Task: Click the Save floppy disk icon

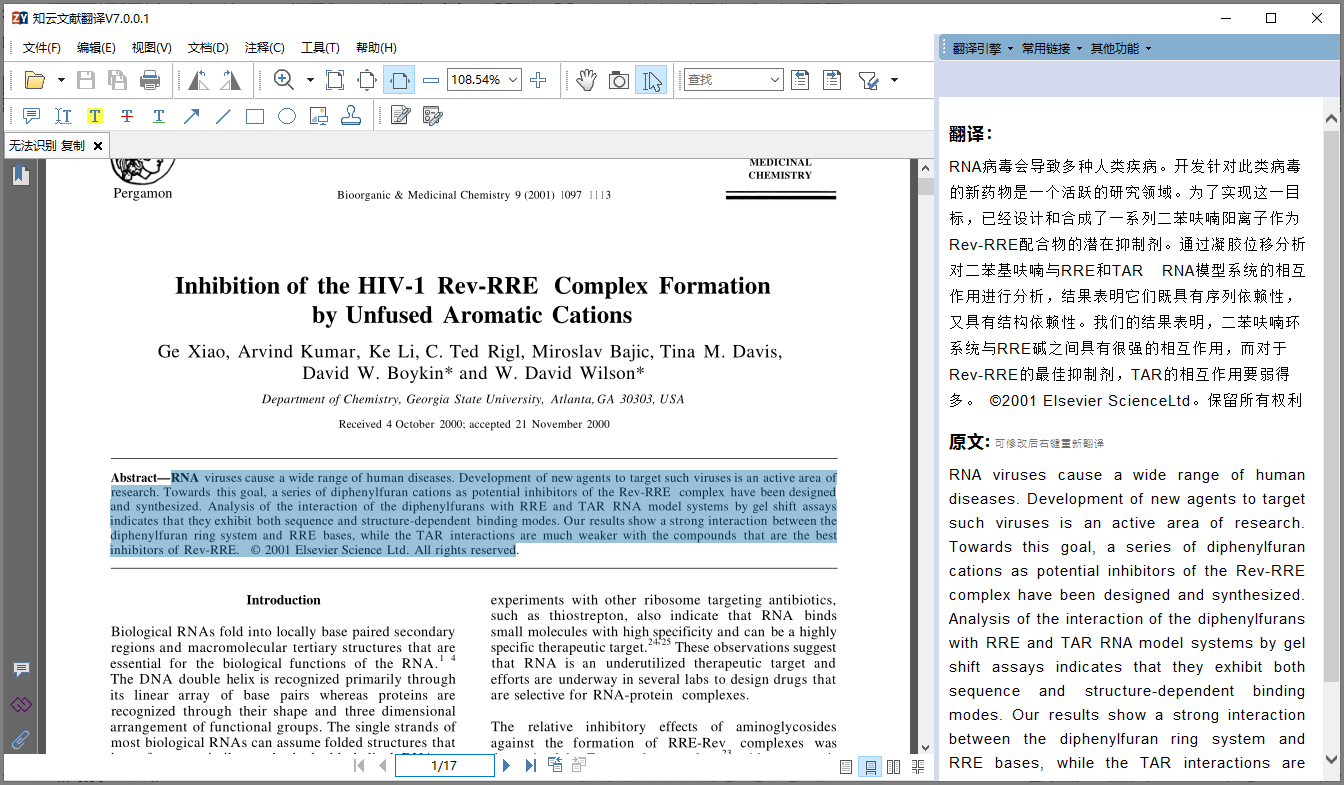Action: (x=86, y=80)
